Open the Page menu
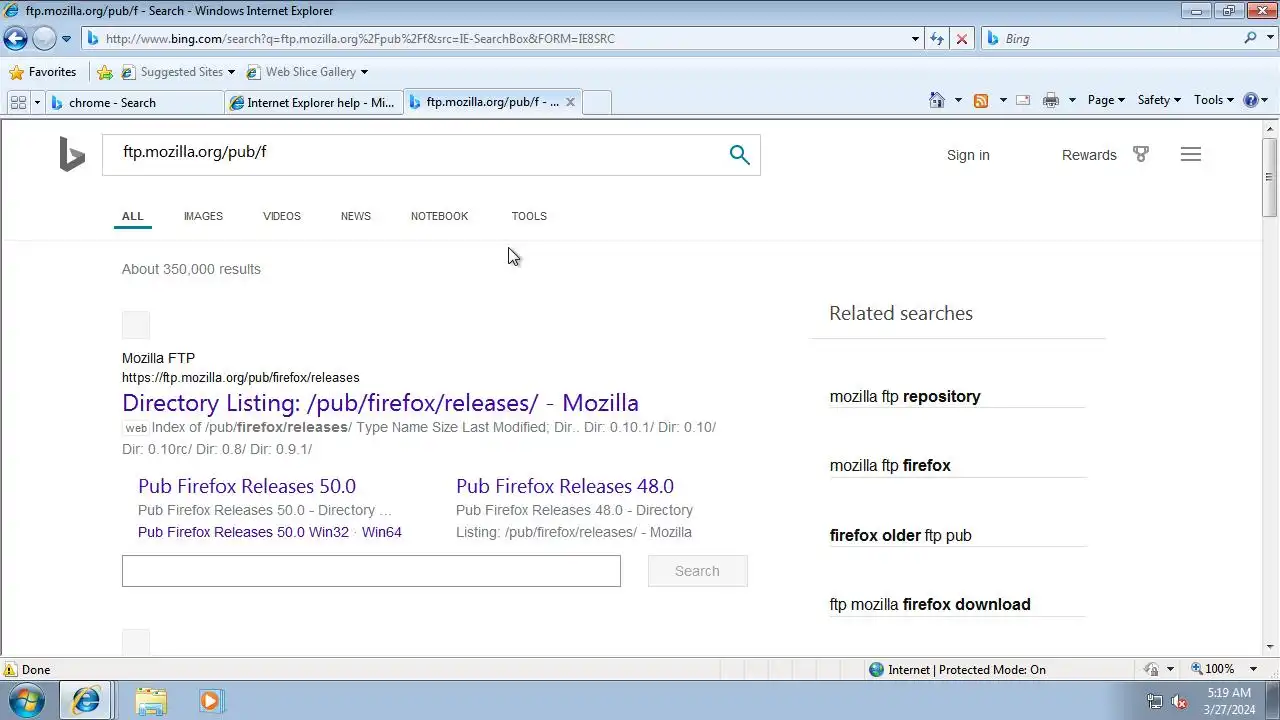 point(1106,100)
